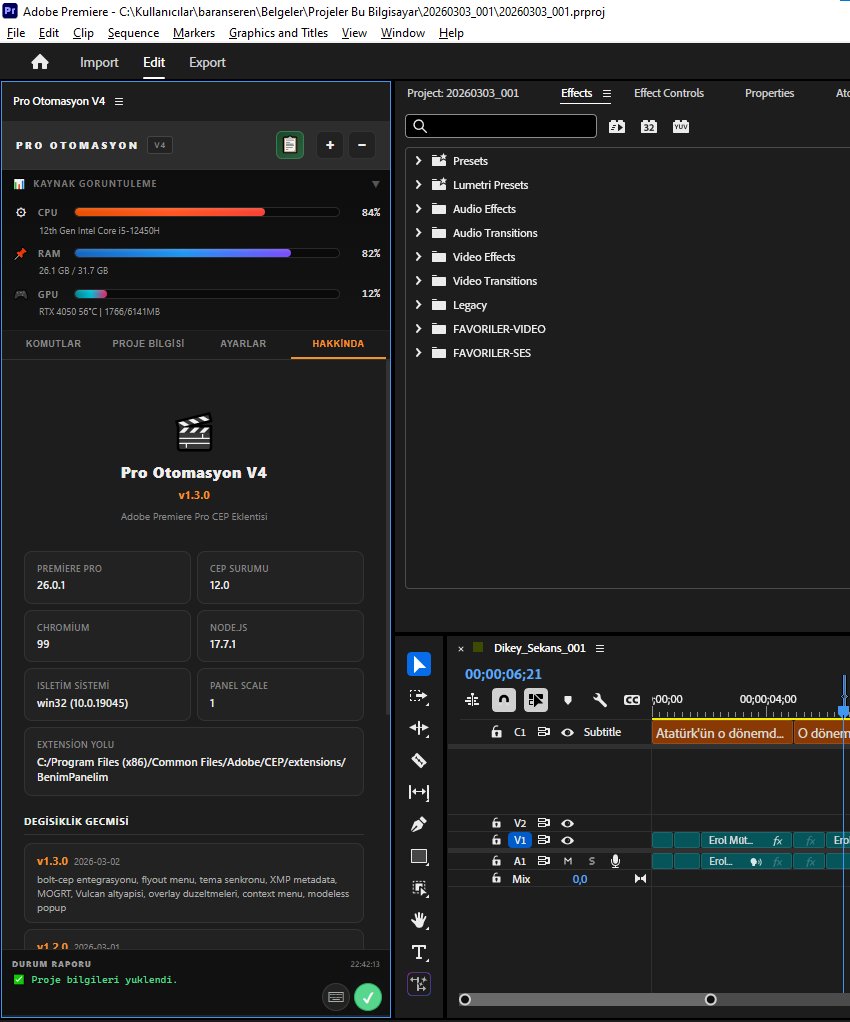Expand the Presets folder
The image size is (850, 1022).
click(x=418, y=160)
